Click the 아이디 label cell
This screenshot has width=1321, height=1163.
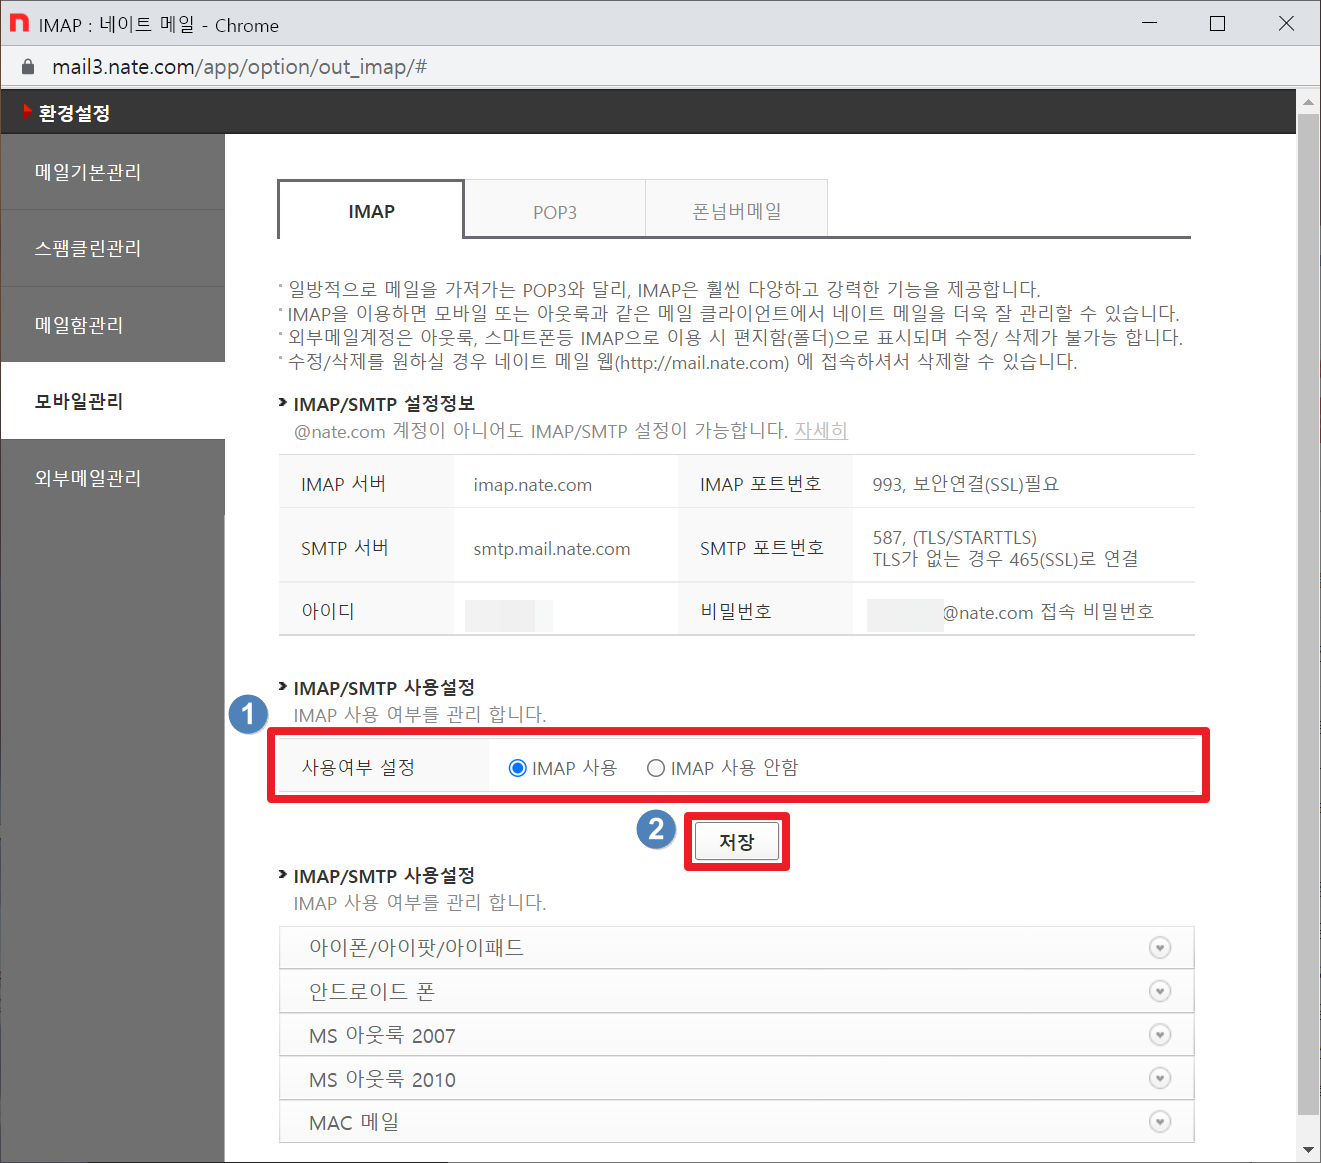click(x=366, y=610)
